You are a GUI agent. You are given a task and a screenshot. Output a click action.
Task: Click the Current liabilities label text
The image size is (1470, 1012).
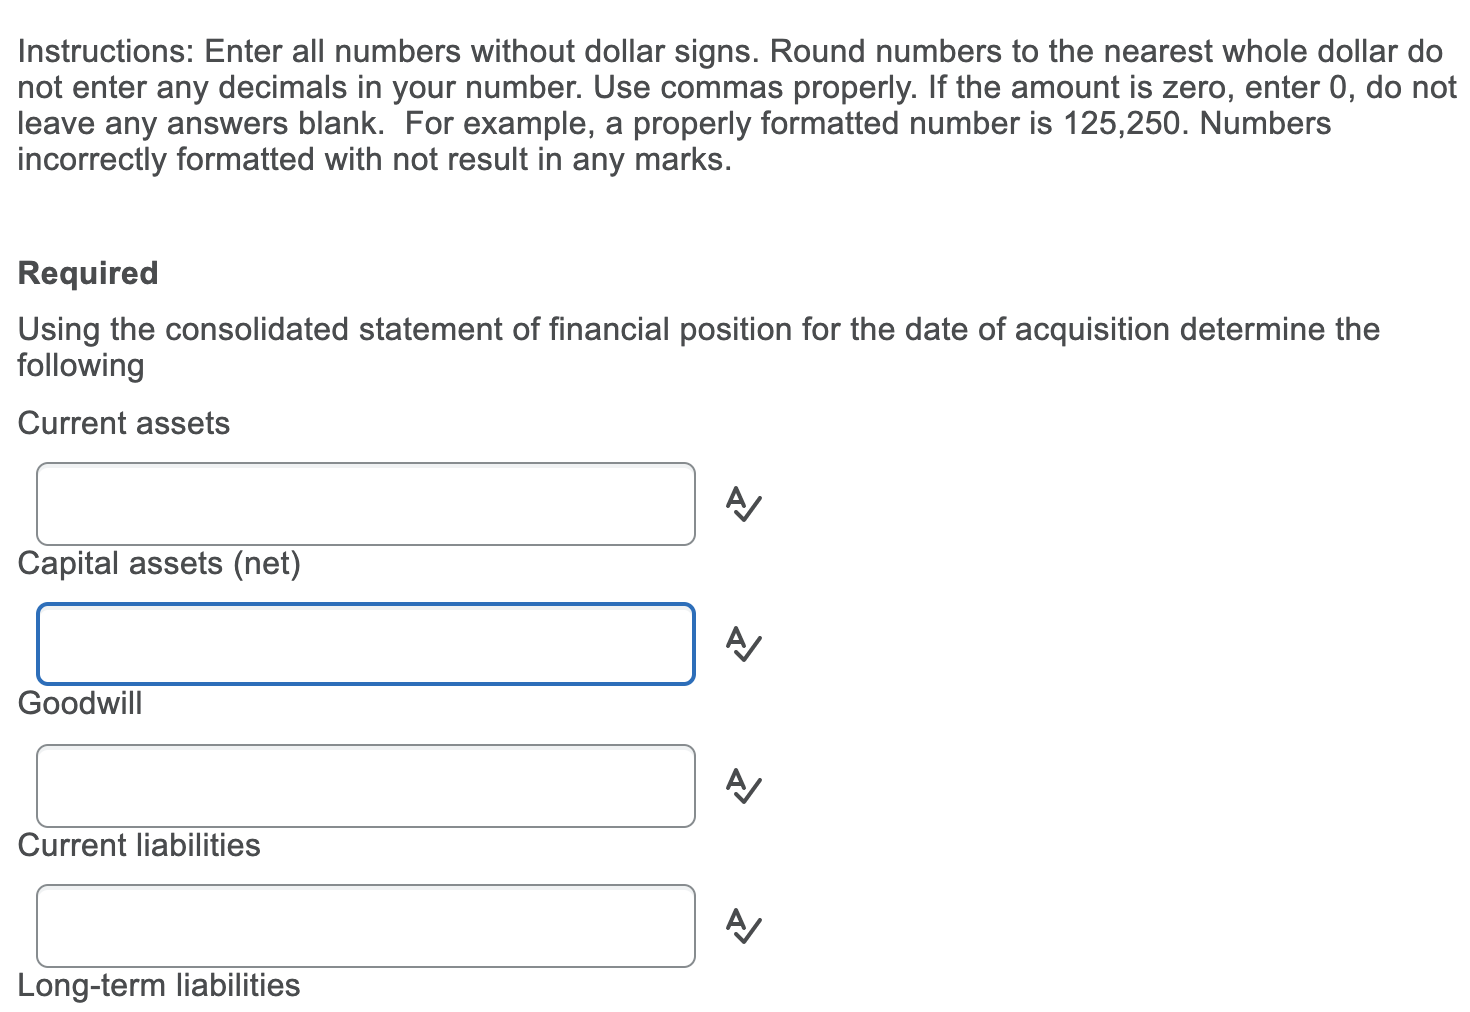(139, 845)
